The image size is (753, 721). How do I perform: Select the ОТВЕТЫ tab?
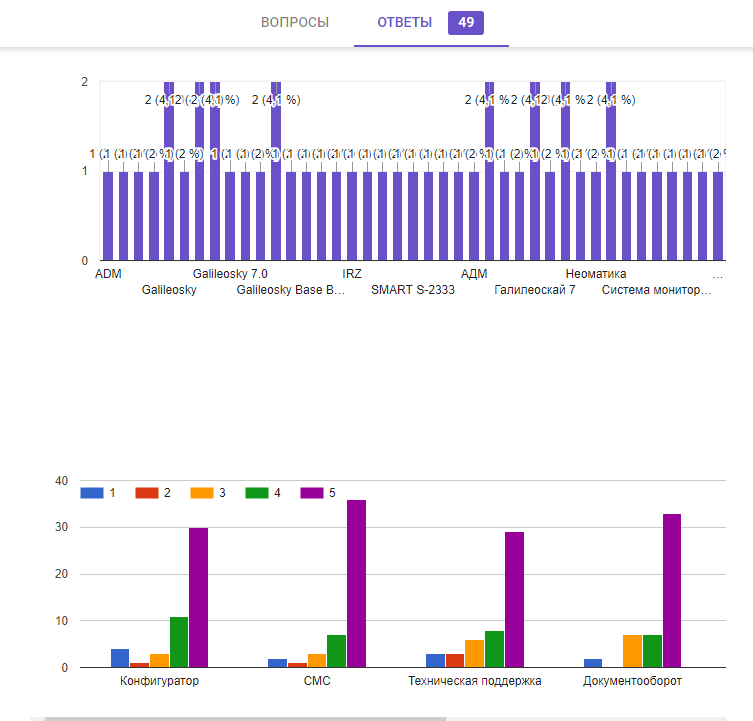pos(404,23)
